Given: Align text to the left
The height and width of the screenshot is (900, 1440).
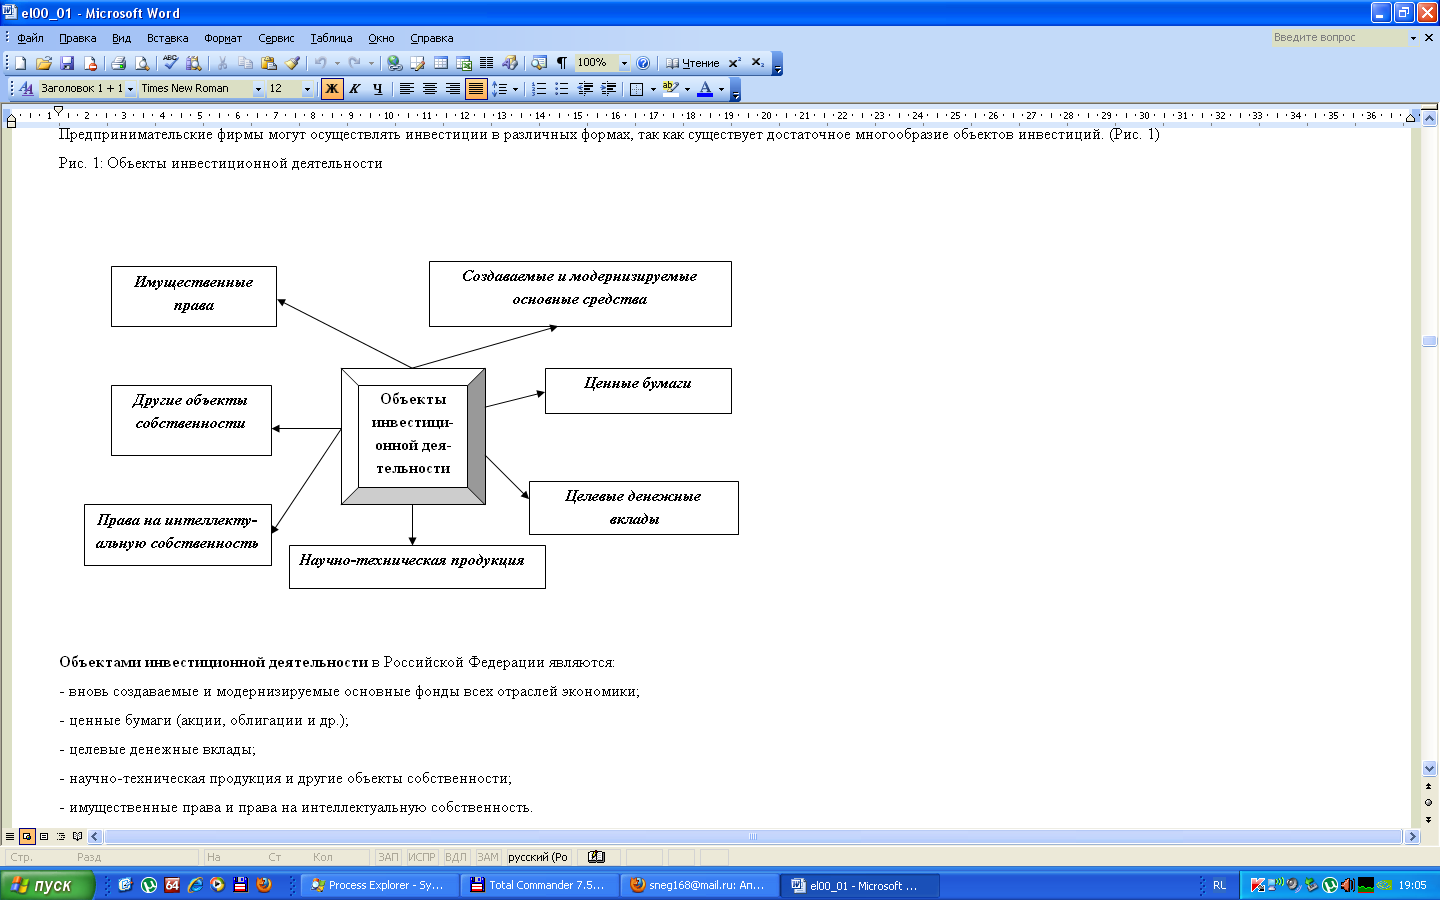Looking at the screenshot, I should (406, 89).
